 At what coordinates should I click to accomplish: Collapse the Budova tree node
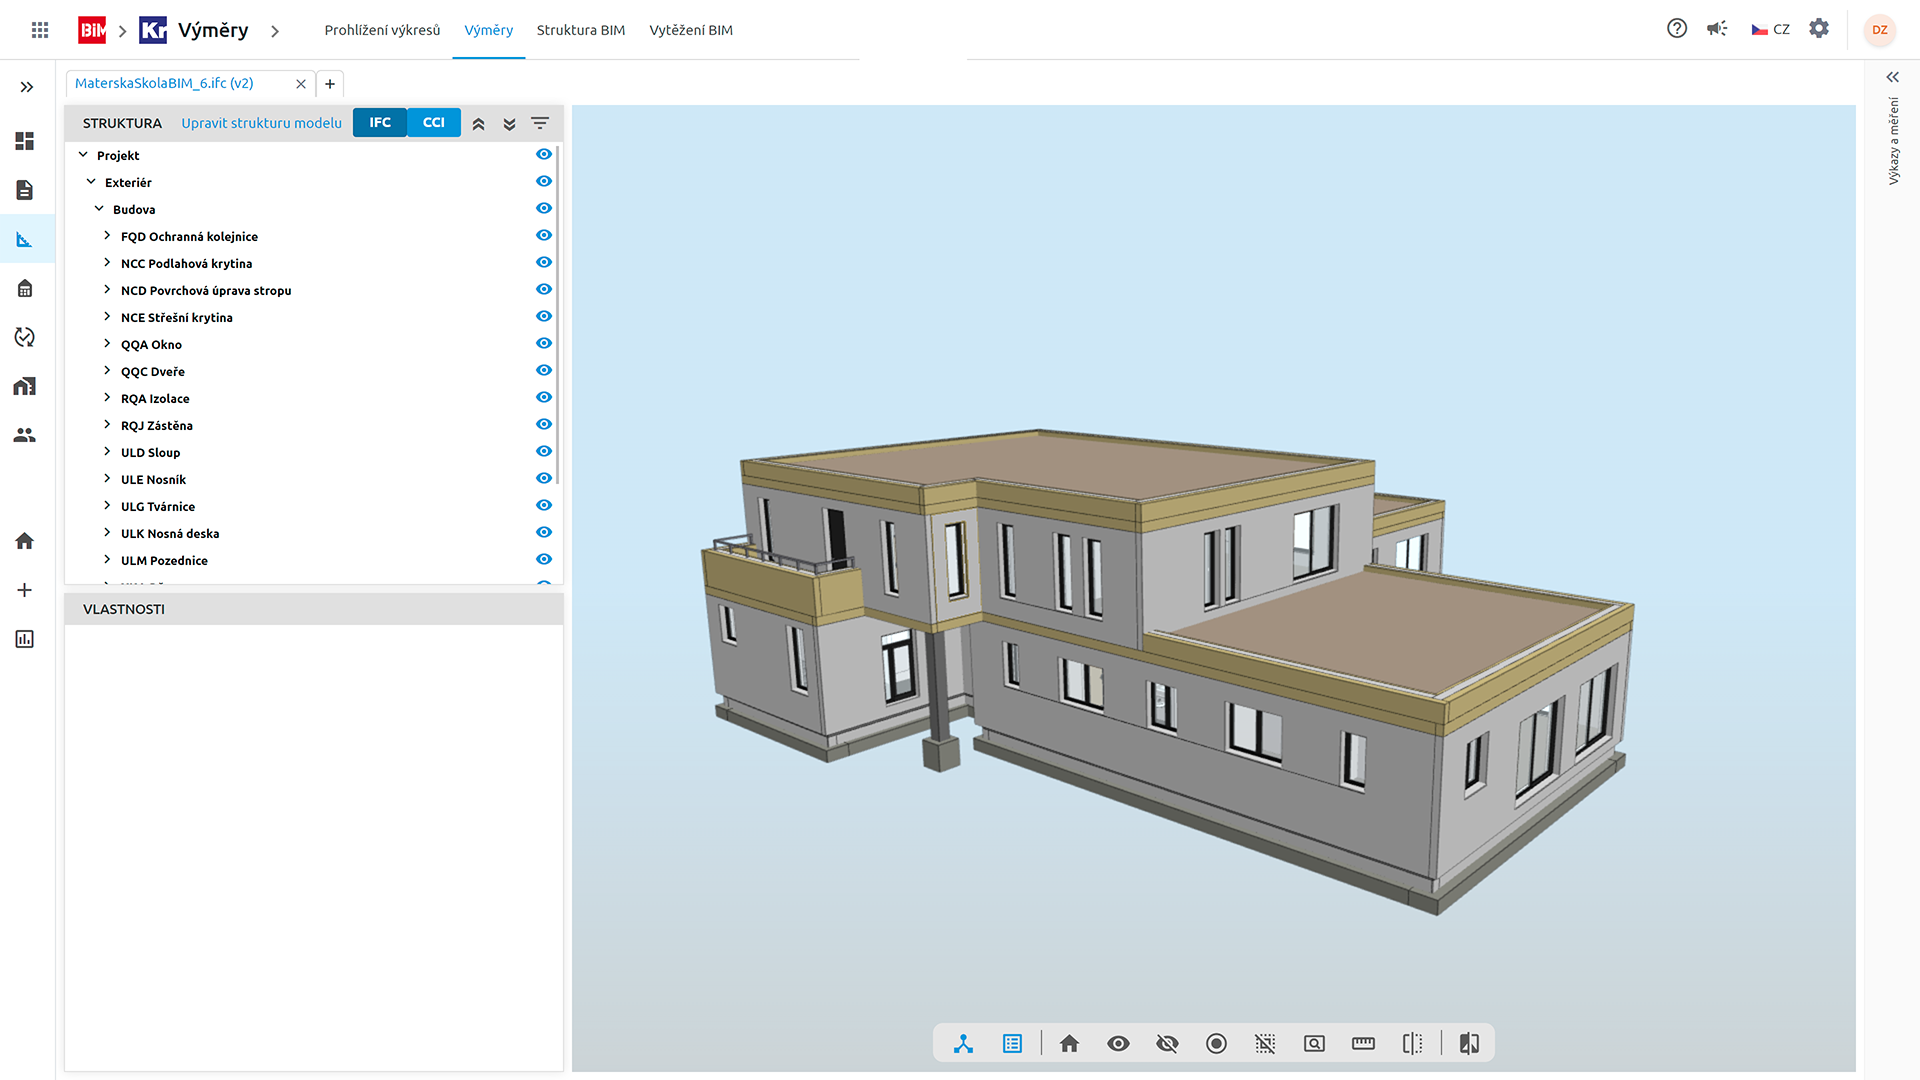[99, 209]
